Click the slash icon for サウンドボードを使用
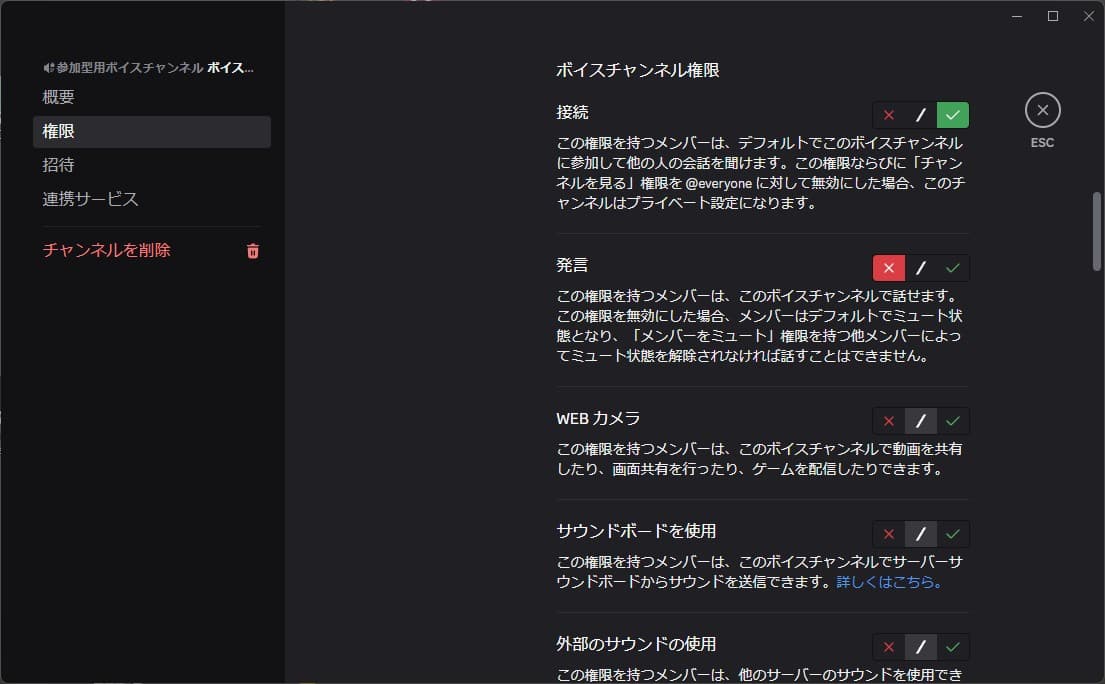This screenshot has width=1105, height=684. 920,534
